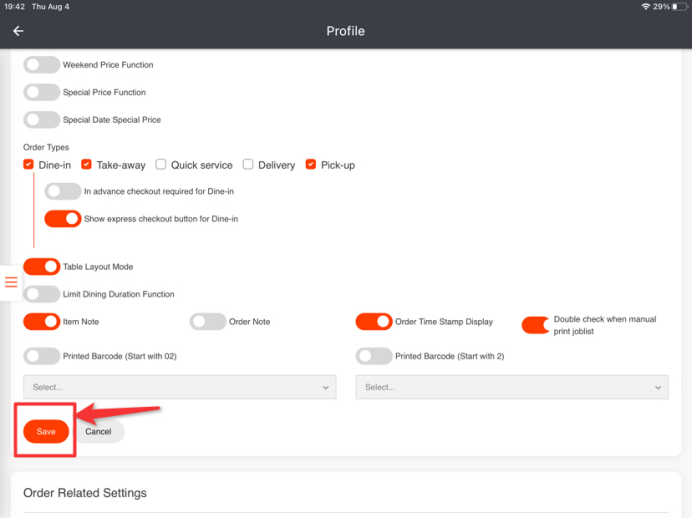Uncheck the Dine-in order type
The image size is (692, 518).
[x=29, y=165]
